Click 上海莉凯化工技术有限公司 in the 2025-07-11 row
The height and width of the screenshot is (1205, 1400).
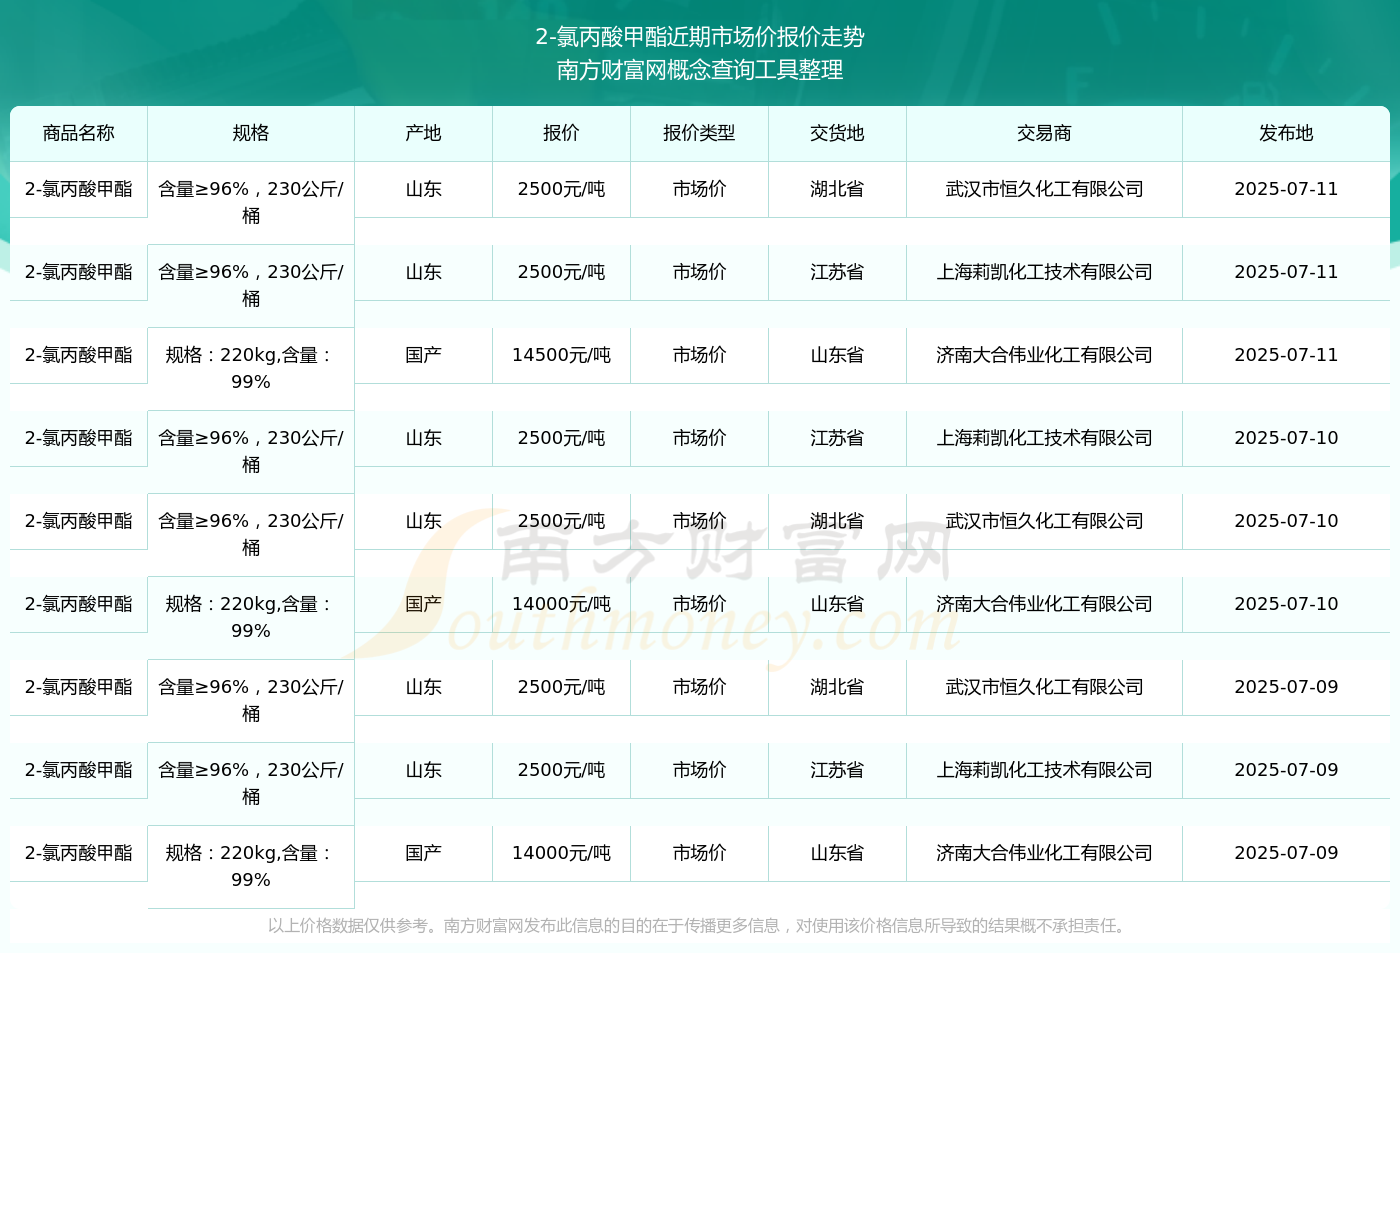1044,272
